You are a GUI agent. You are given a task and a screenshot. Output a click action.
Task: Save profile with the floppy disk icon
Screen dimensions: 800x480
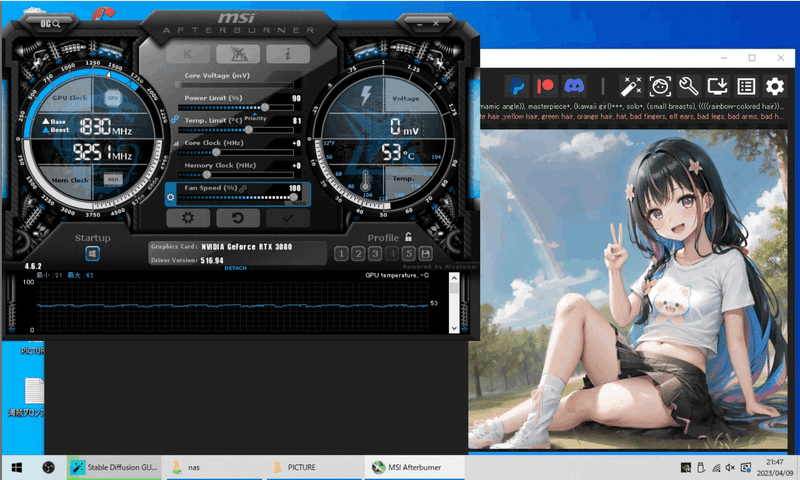pos(426,254)
